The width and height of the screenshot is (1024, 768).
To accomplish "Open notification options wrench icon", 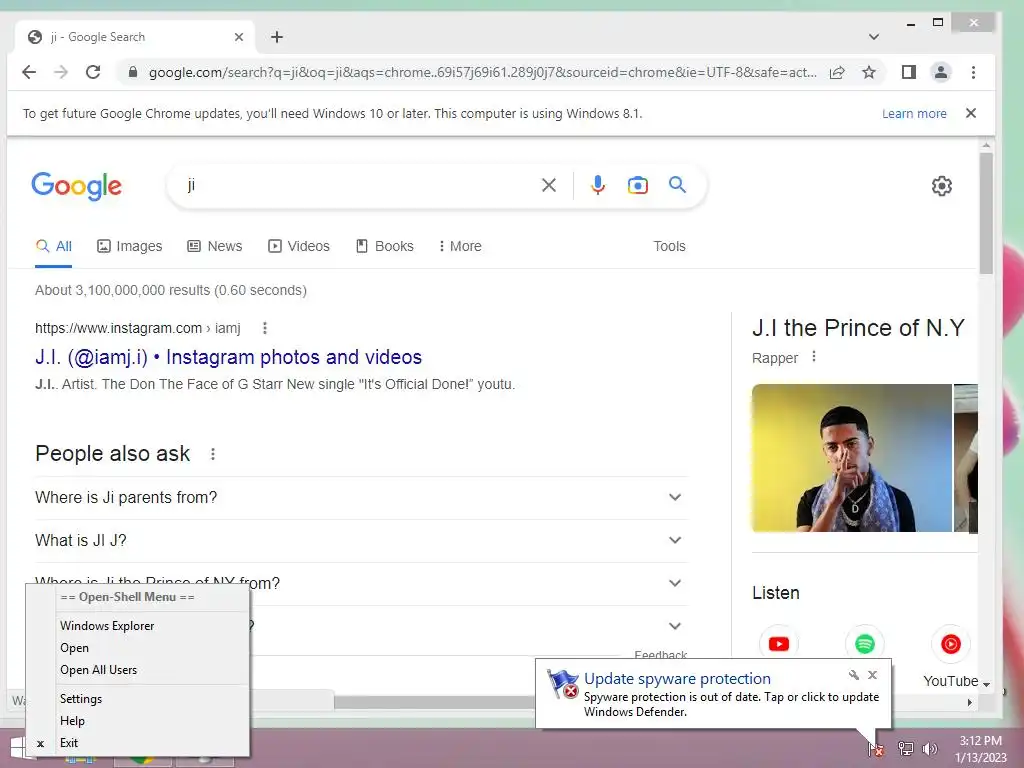I will click(853, 675).
